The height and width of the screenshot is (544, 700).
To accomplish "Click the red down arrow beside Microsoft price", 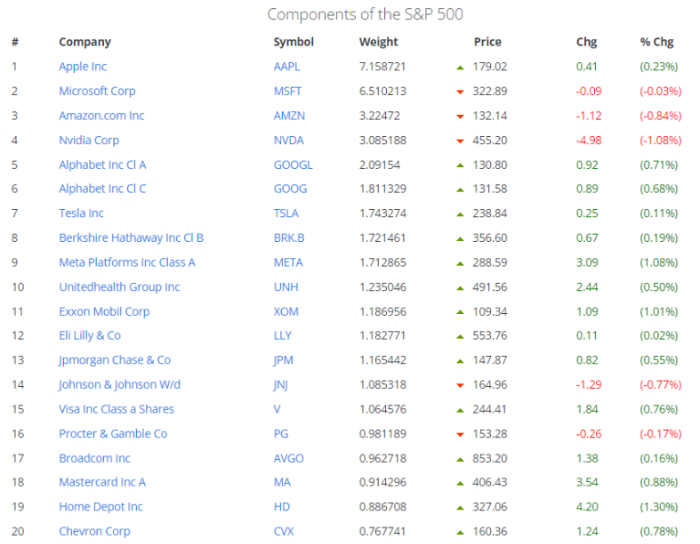I will 460,92.
